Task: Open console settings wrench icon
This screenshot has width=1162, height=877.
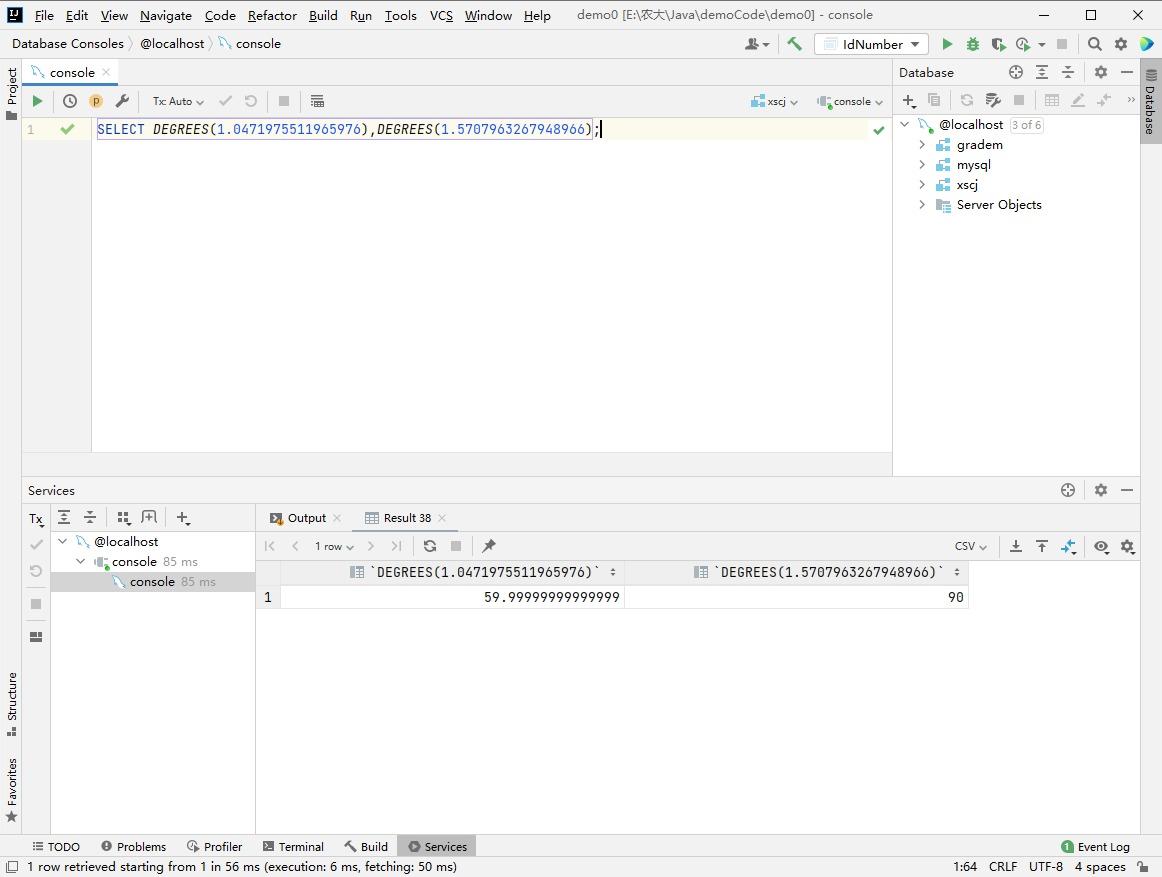Action: pos(122,101)
